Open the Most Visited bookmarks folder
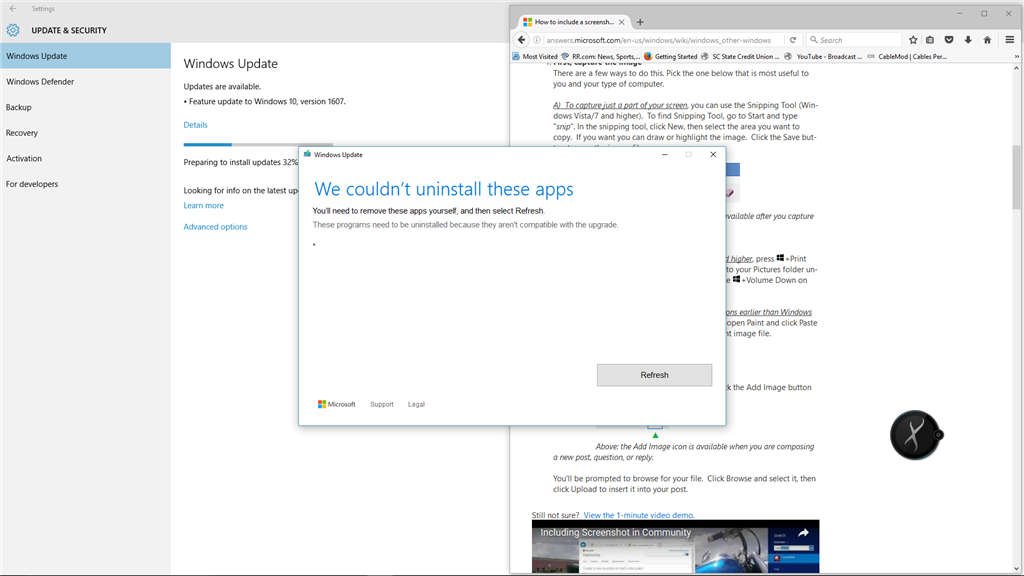The height and width of the screenshot is (576, 1024). 535,57
